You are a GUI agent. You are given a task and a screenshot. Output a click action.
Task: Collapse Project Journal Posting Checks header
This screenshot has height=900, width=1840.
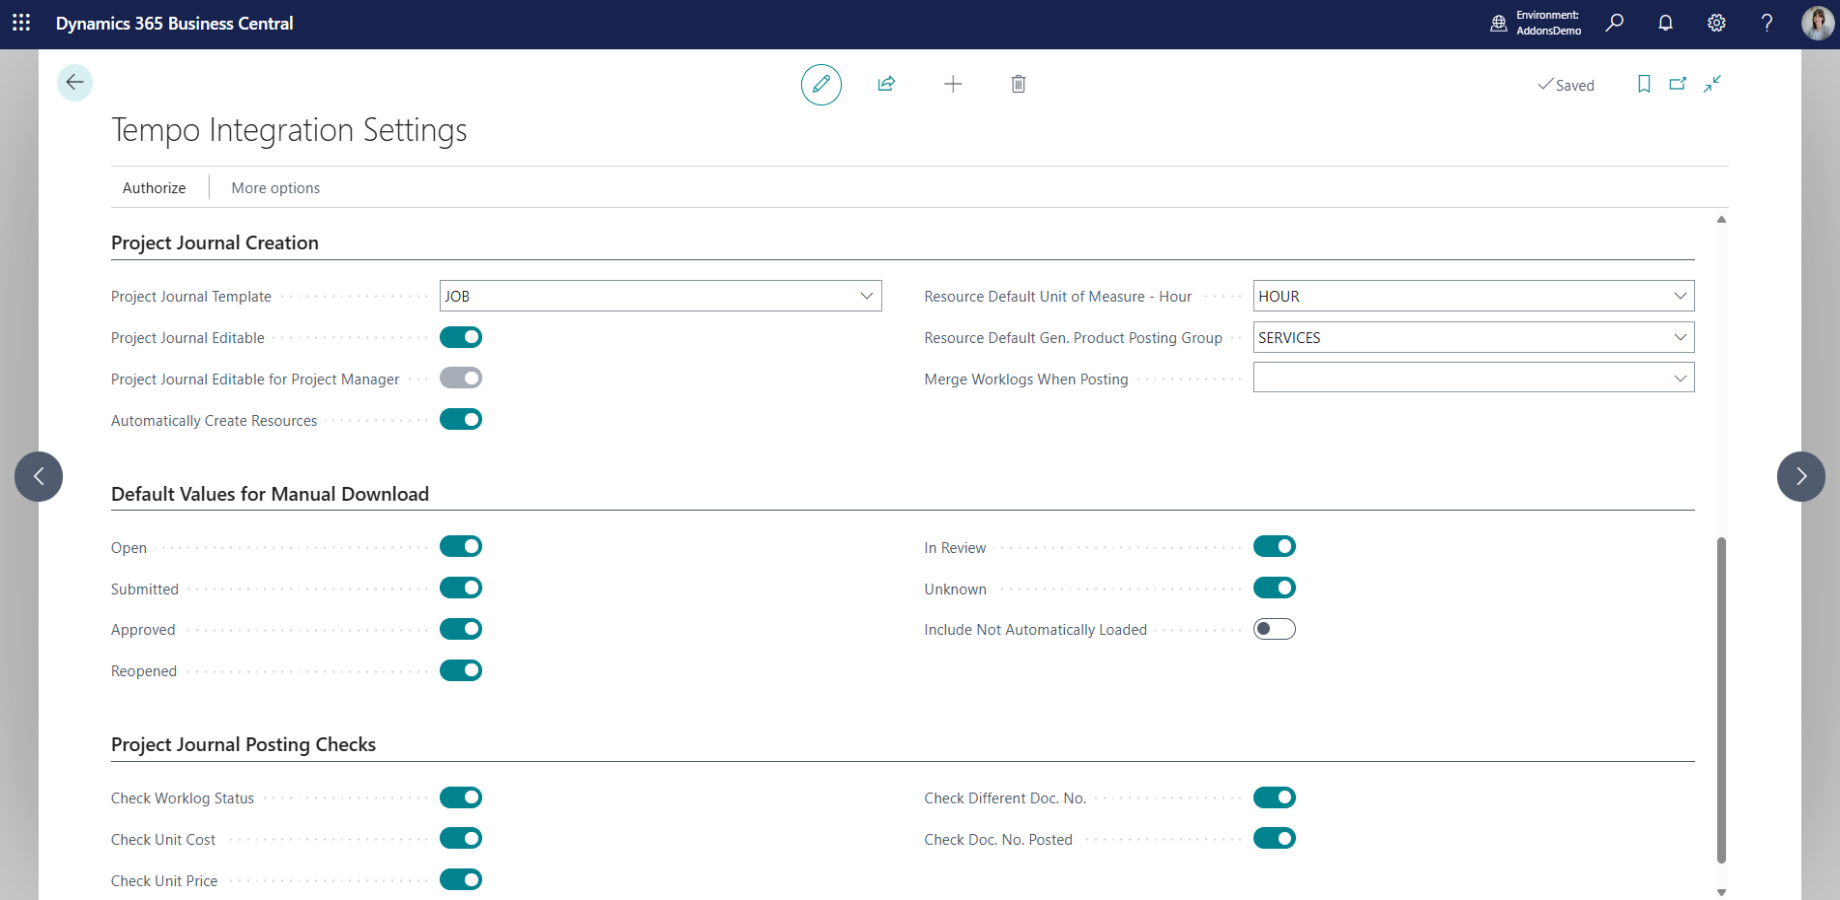[x=243, y=745]
